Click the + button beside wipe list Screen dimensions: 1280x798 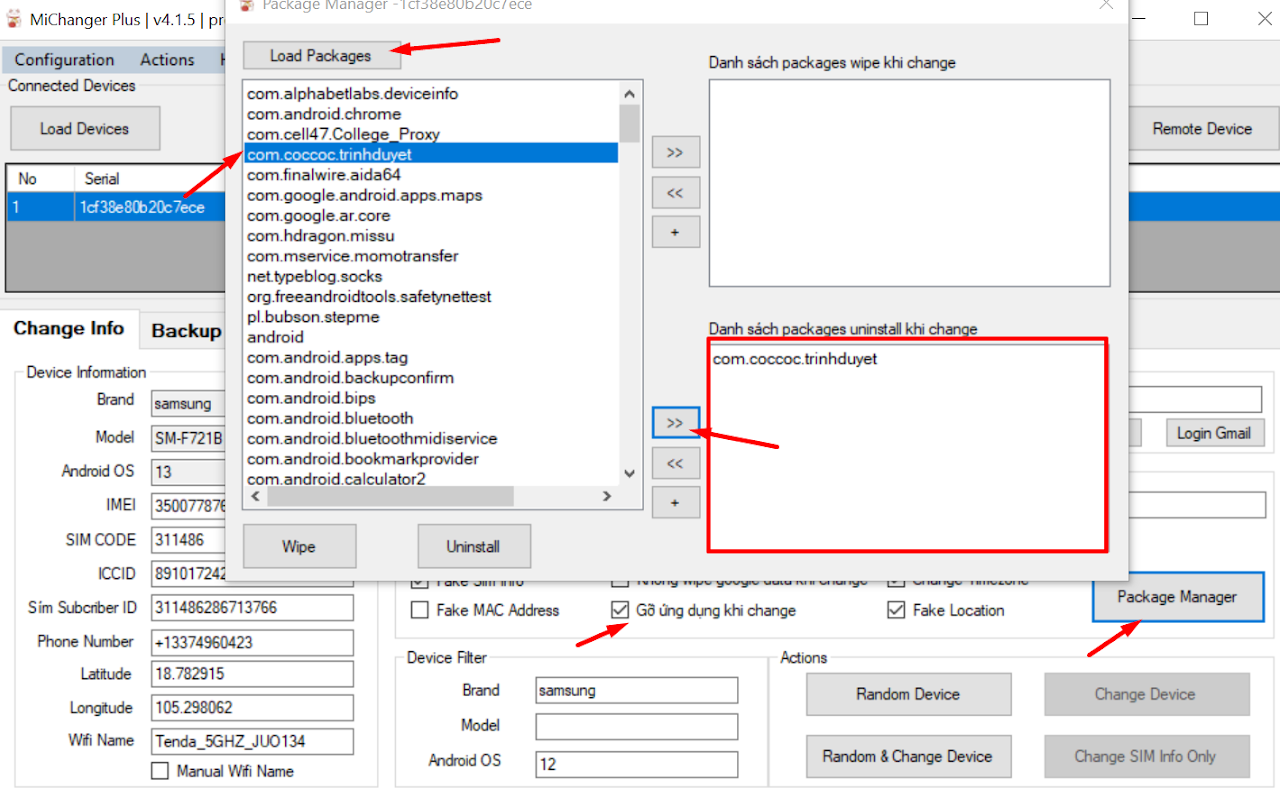pos(675,232)
